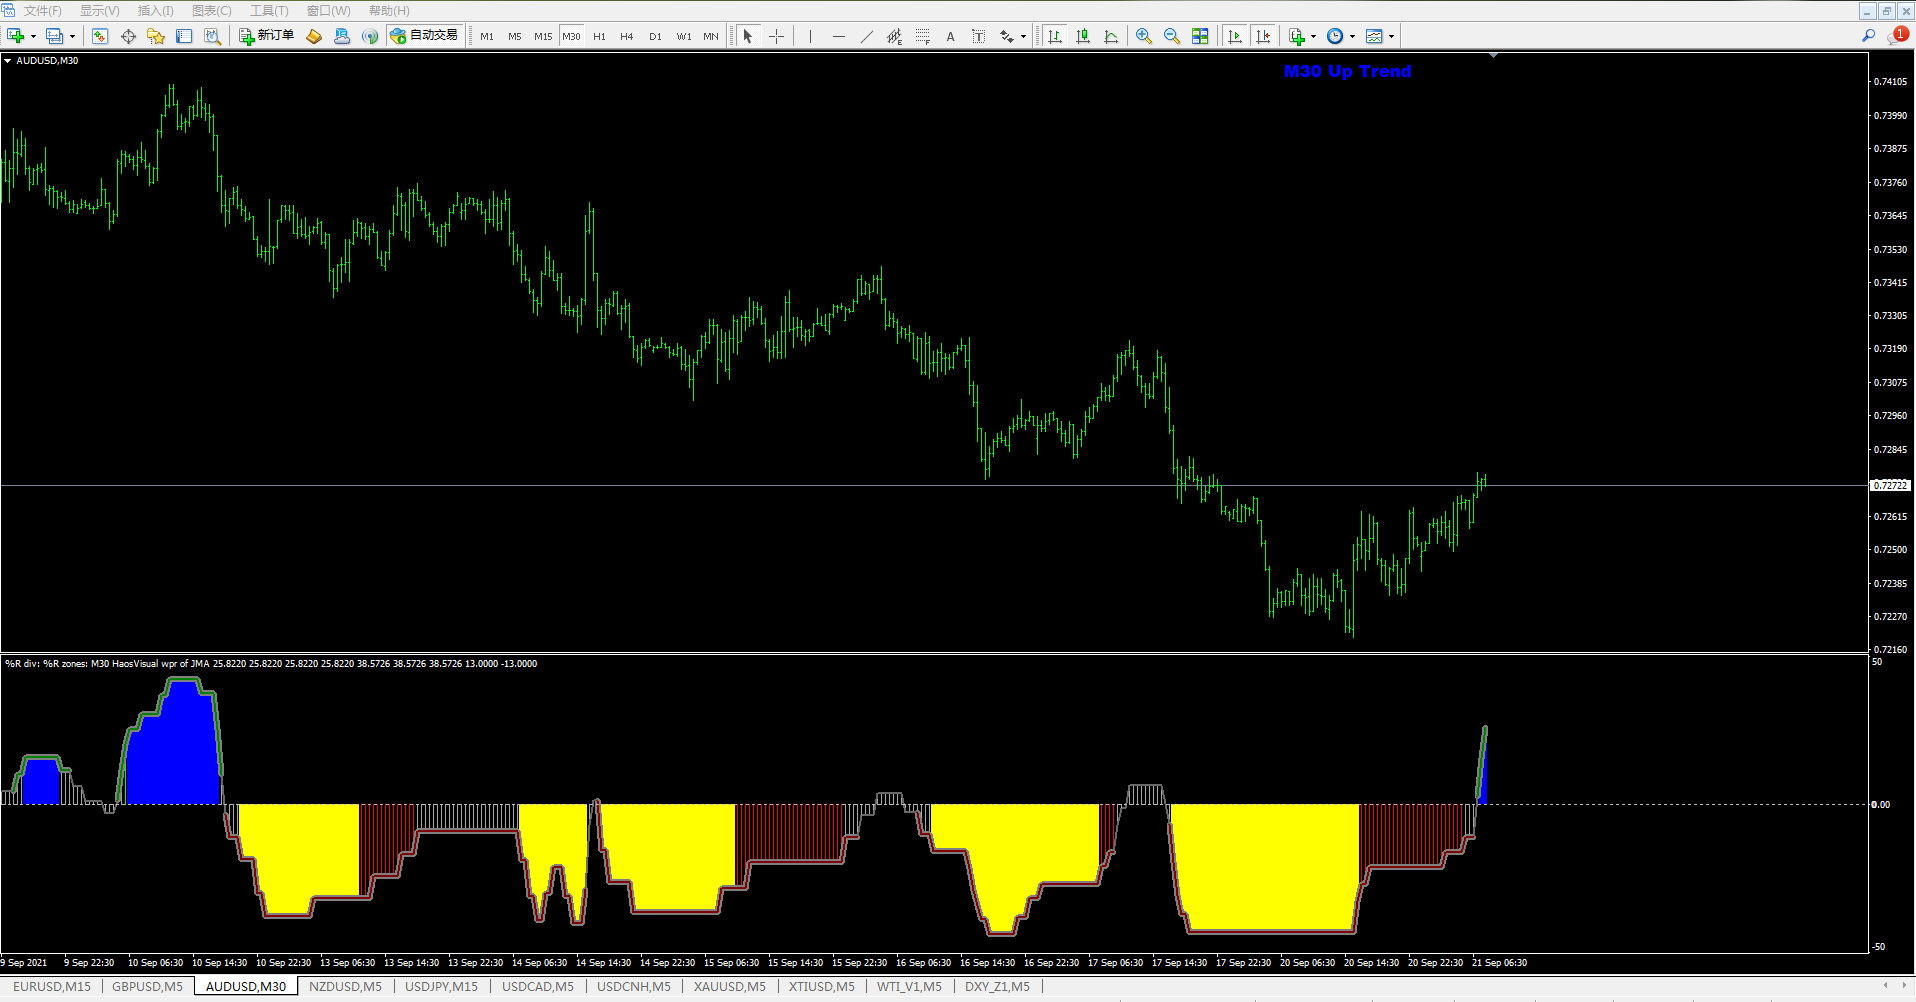Click the new chart icon
The image size is (1916, 1002).
click(x=16, y=36)
